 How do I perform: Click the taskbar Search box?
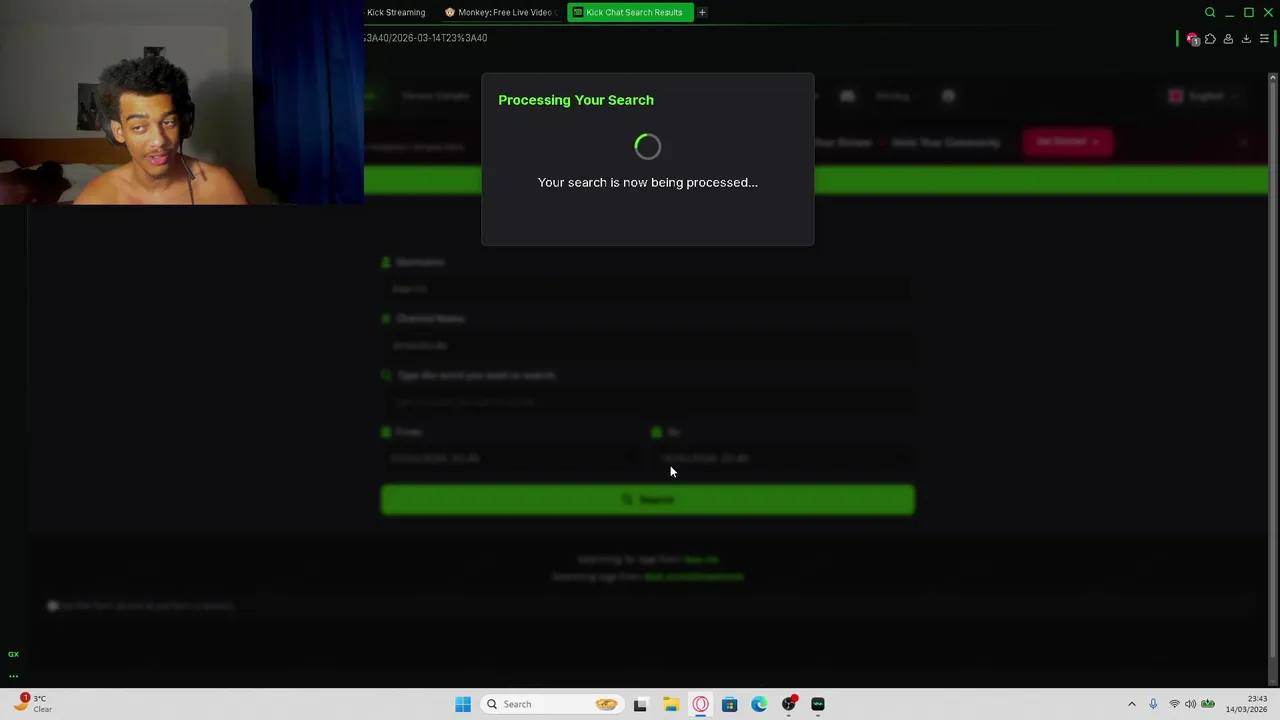pos(550,704)
